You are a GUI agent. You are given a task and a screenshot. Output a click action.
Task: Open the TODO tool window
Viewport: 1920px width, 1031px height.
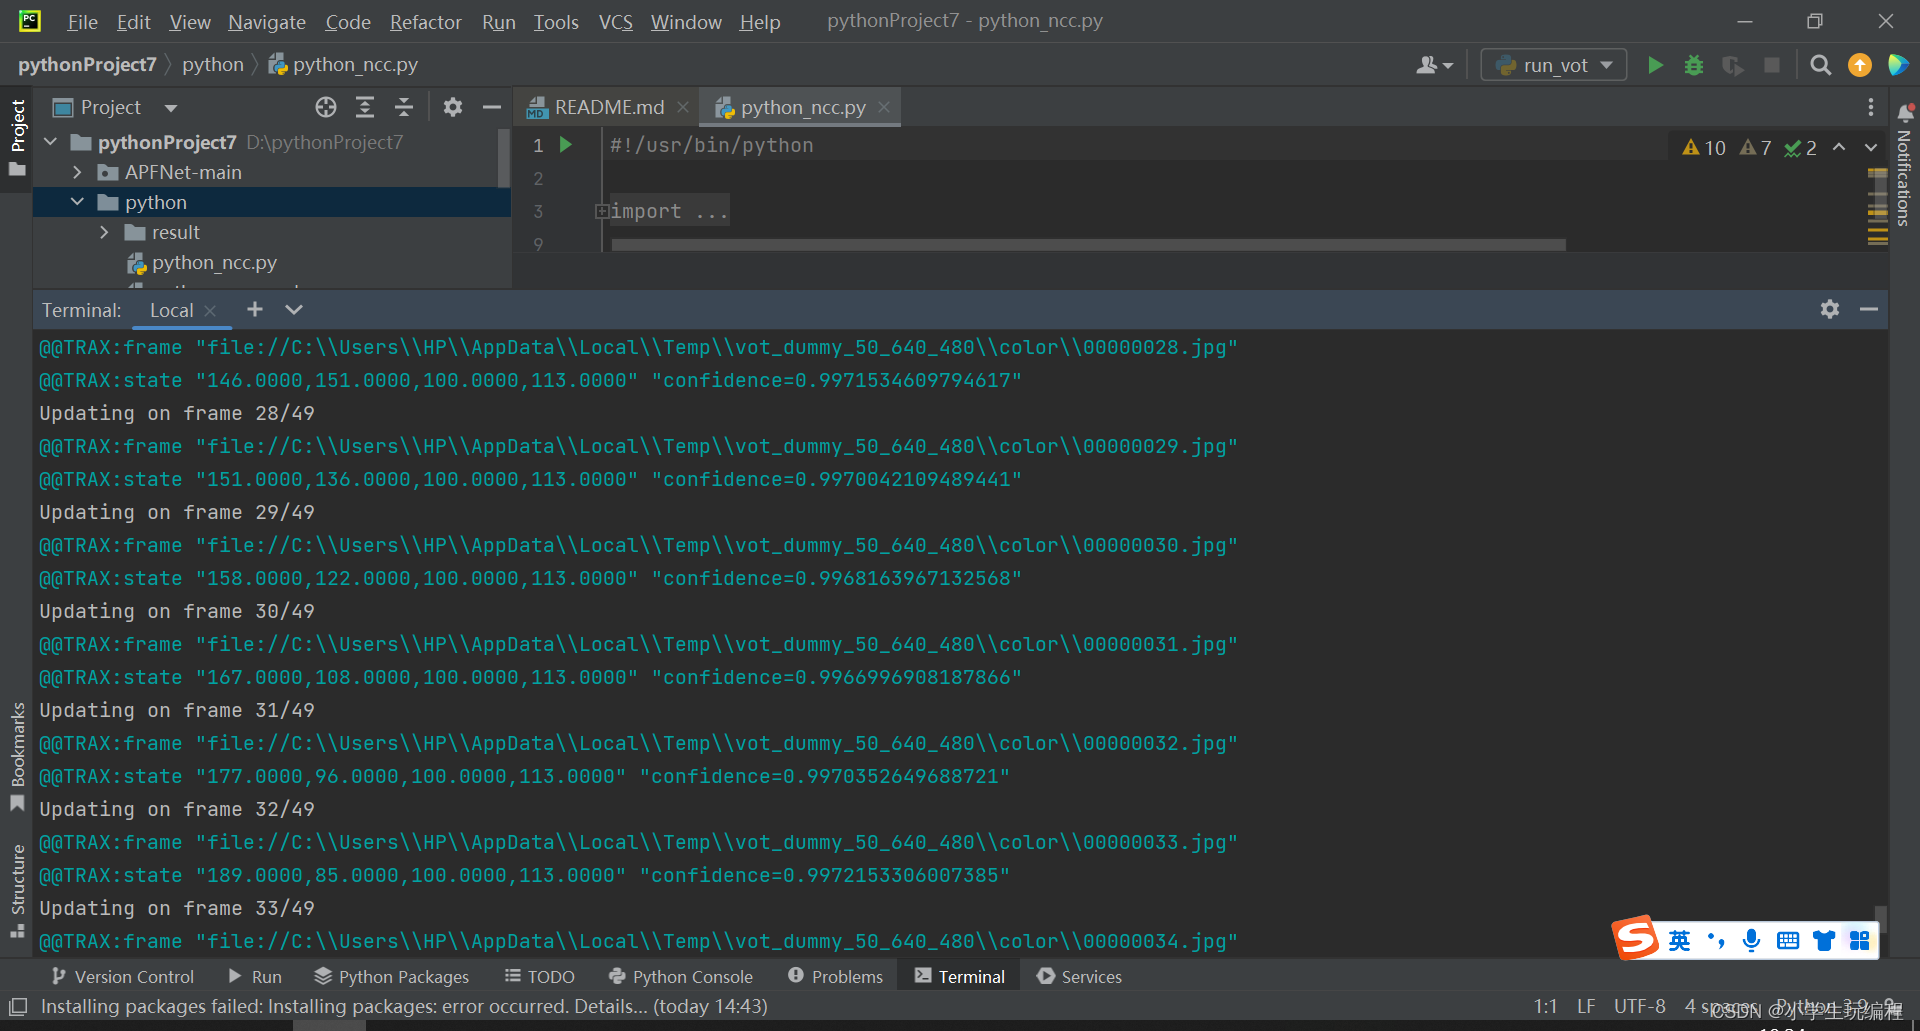(539, 976)
